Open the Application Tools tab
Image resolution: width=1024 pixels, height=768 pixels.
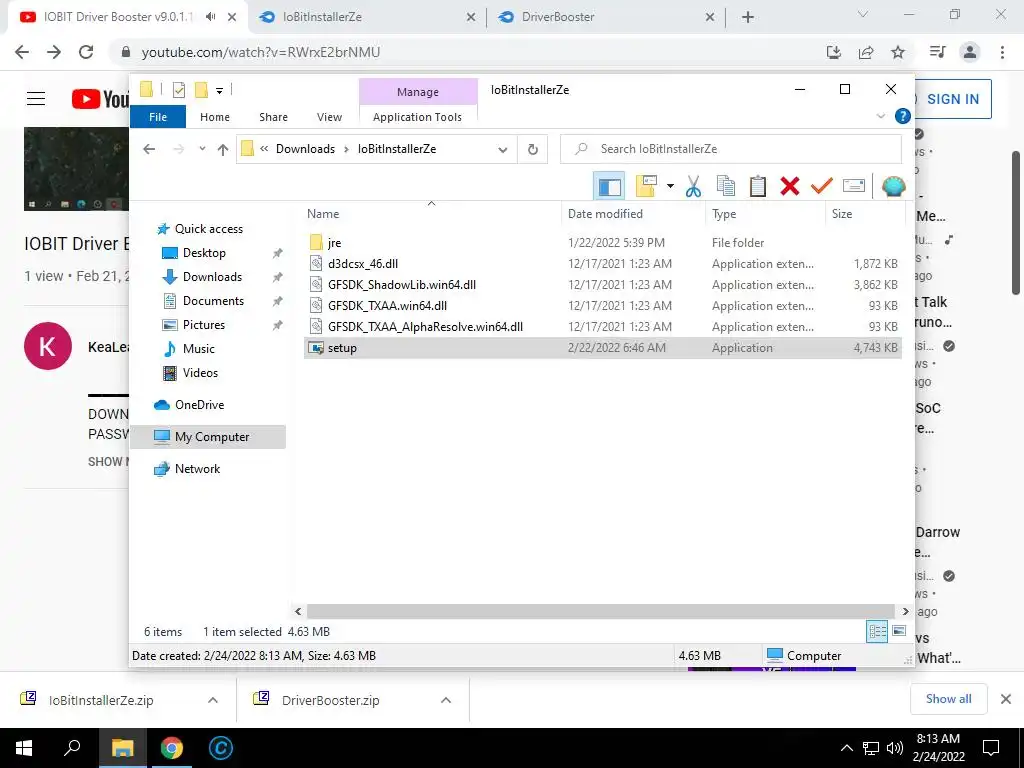pos(417,117)
